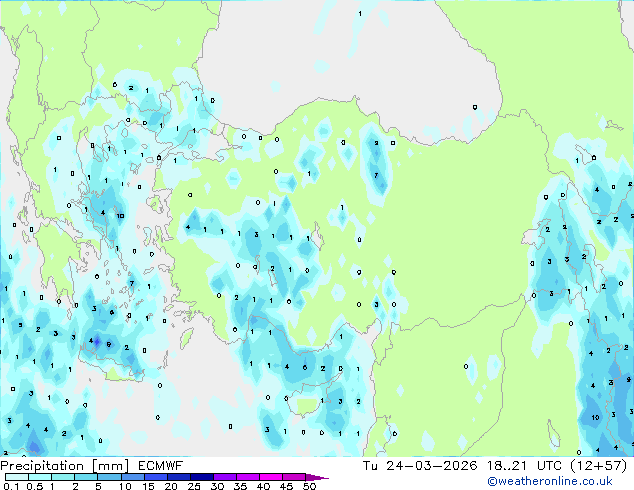
Task: Click the 2–5 mm legend color box
Action: pyautogui.click(x=86, y=477)
